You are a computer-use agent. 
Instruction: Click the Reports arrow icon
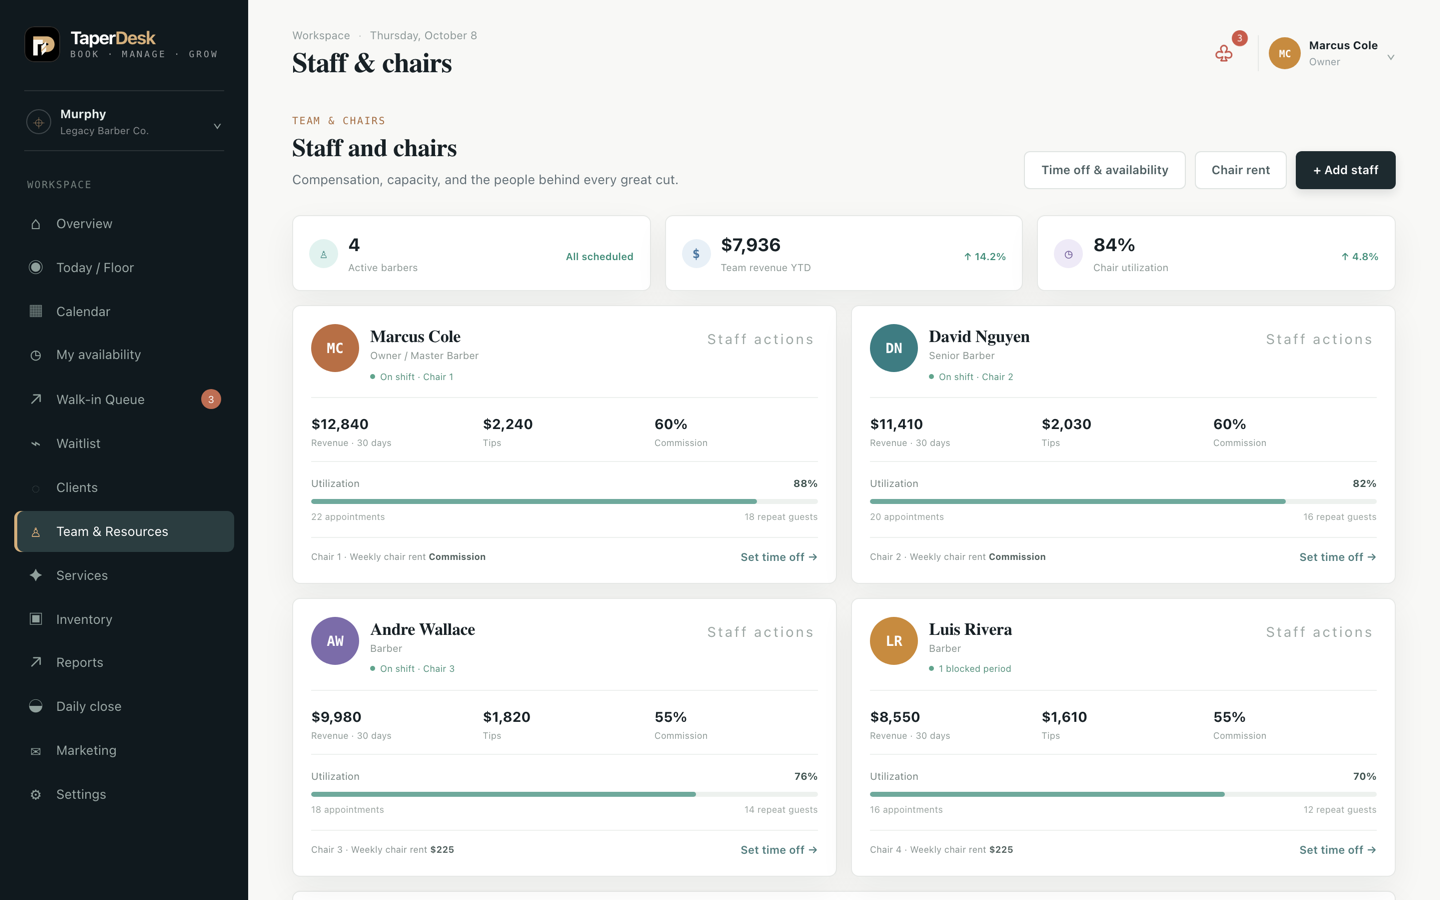36,662
